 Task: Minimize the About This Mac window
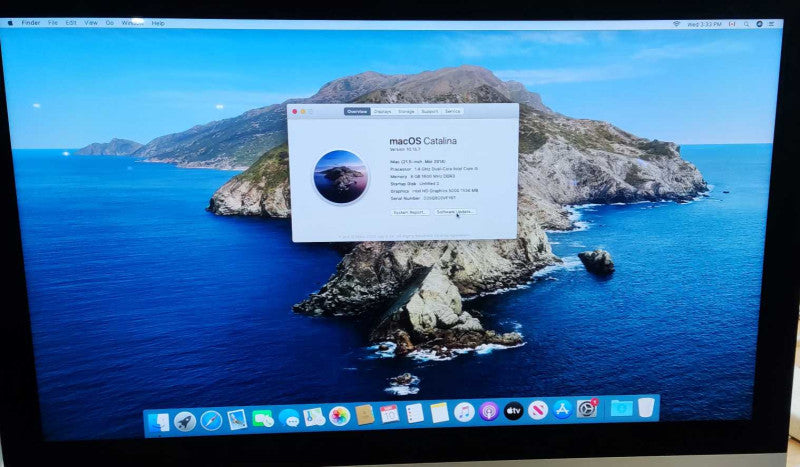pos(303,111)
